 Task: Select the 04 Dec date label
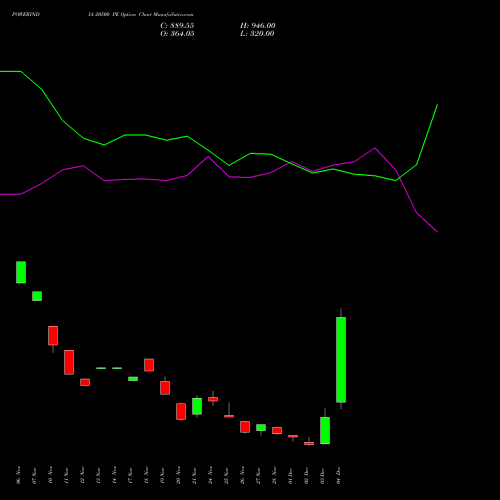tap(338, 475)
